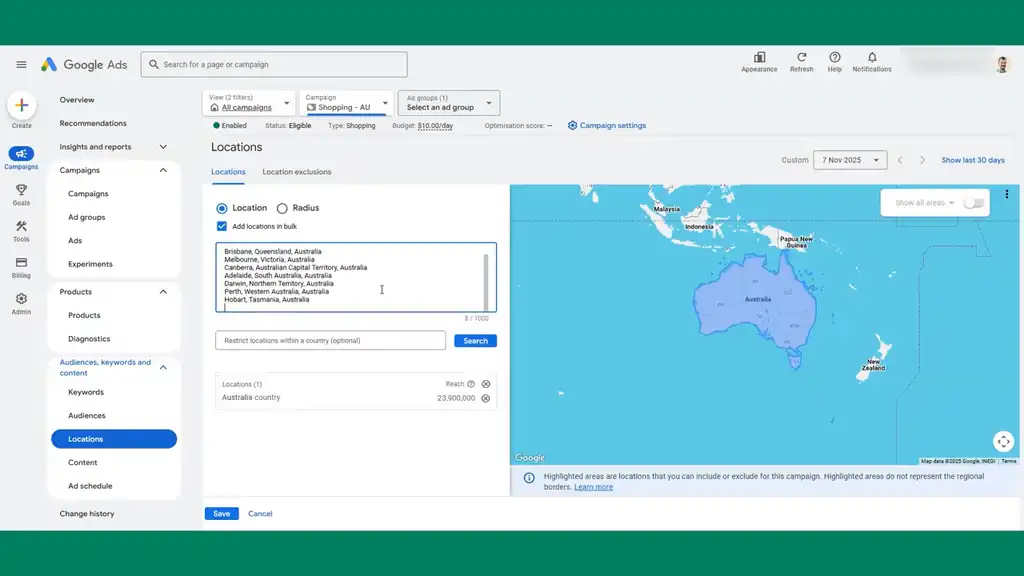
Task: Click the Create plus icon
Action: click(21, 105)
